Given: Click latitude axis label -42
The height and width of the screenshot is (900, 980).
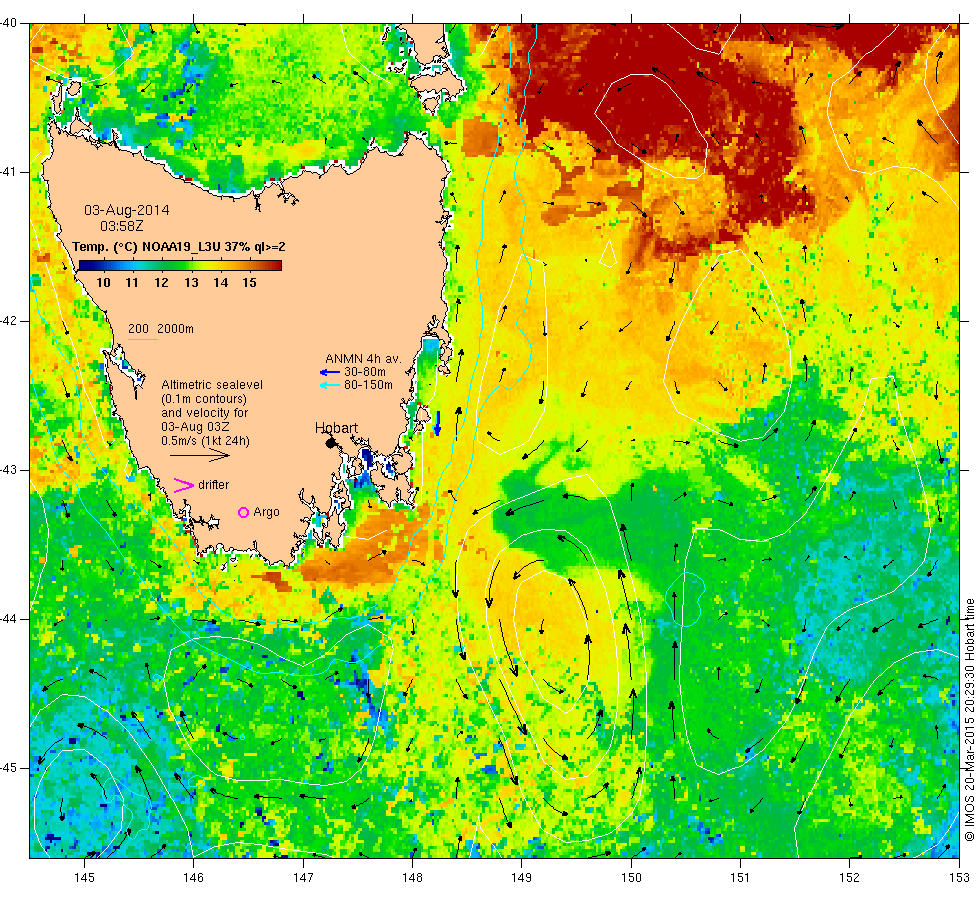Looking at the screenshot, I should (x=9, y=321).
